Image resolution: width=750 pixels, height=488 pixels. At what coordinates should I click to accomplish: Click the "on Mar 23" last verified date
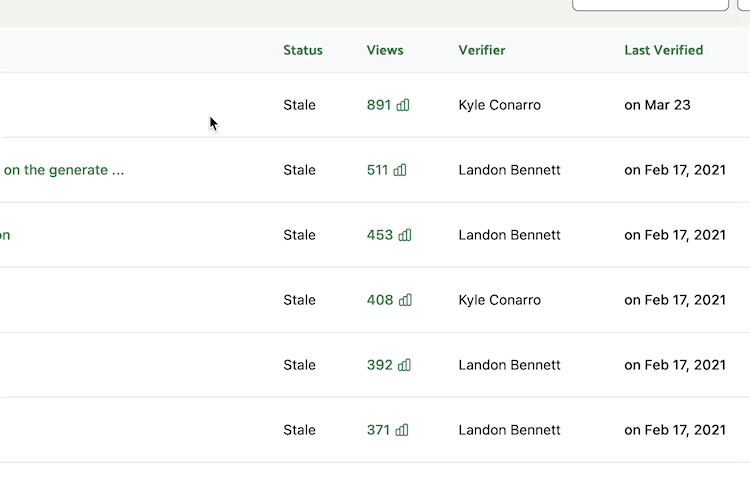[x=657, y=105]
